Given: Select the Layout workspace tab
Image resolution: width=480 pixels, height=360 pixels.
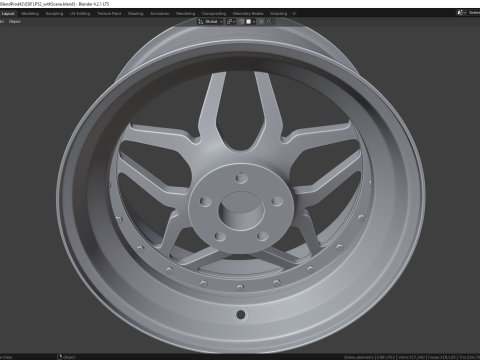Looking at the screenshot, I should 8,14.
